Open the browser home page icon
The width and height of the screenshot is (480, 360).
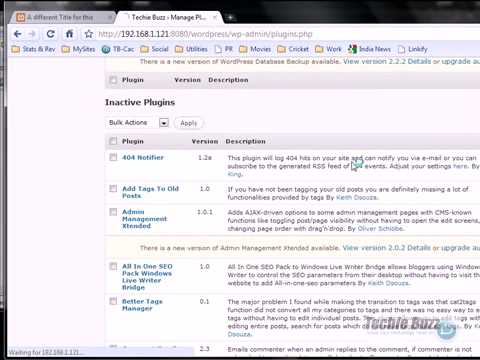tap(69, 34)
